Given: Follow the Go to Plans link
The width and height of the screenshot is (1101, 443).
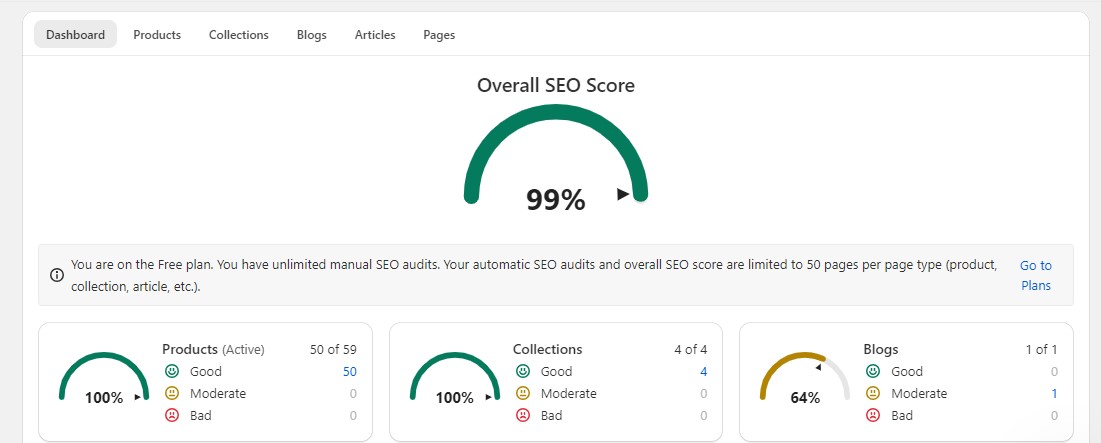Looking at the screenshot, I should coord(1036,275).
